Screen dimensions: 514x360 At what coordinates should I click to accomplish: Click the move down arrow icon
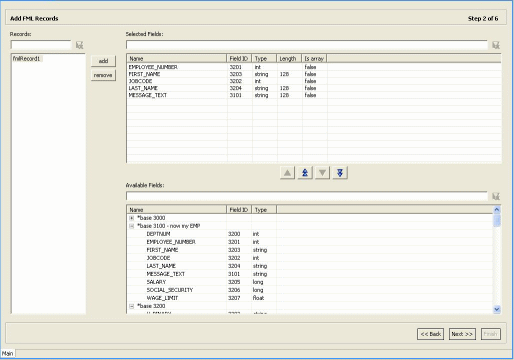pos(322,173)
